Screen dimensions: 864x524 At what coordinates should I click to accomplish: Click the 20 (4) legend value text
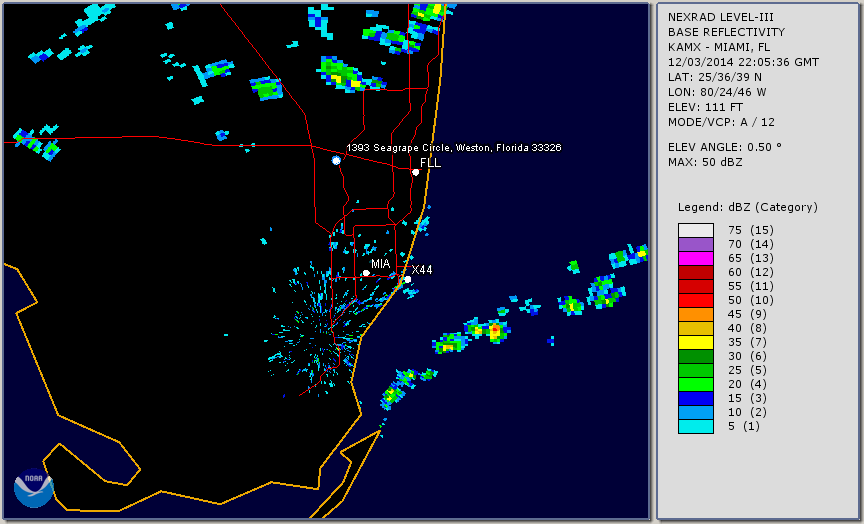coord(747,385)
